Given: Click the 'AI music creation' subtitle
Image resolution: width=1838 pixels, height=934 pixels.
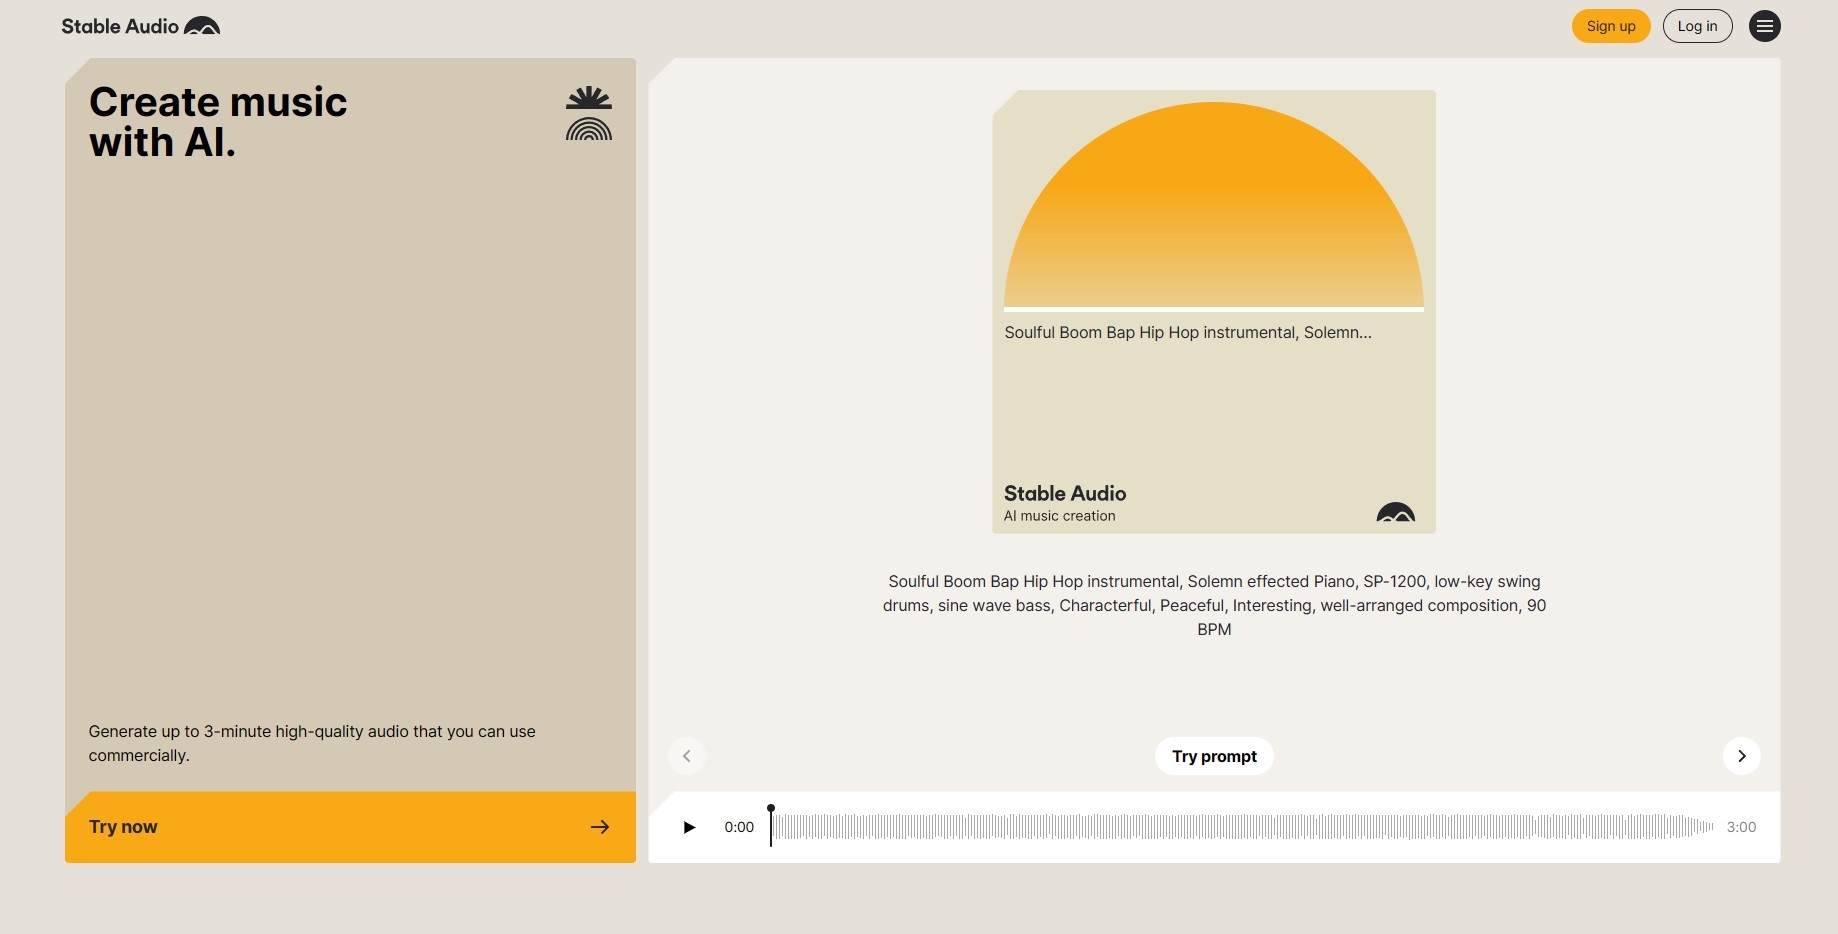Looking at the screenshot, I should point(1059,516).
